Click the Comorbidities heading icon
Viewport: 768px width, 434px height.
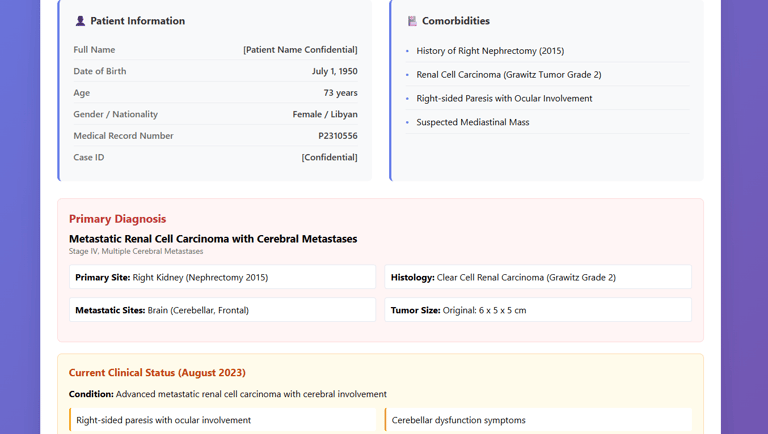(x=412, y=21)
